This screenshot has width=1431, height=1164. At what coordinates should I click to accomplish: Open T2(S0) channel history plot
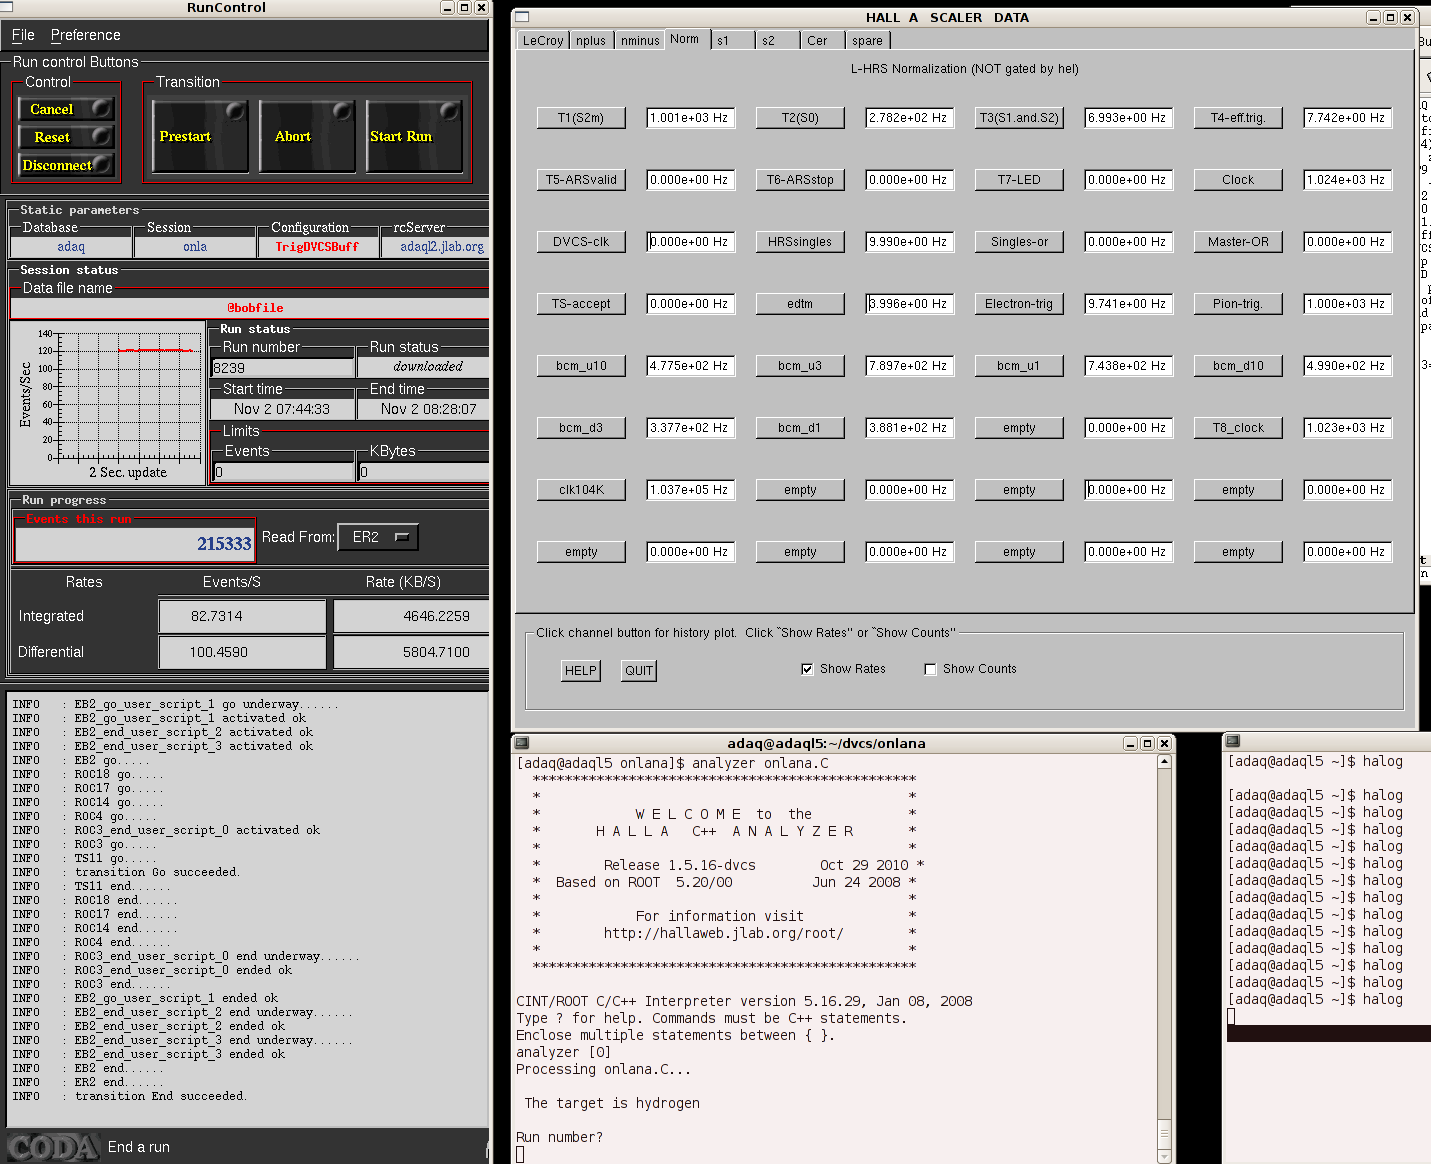pyautogui.click(x=800, y=118)
